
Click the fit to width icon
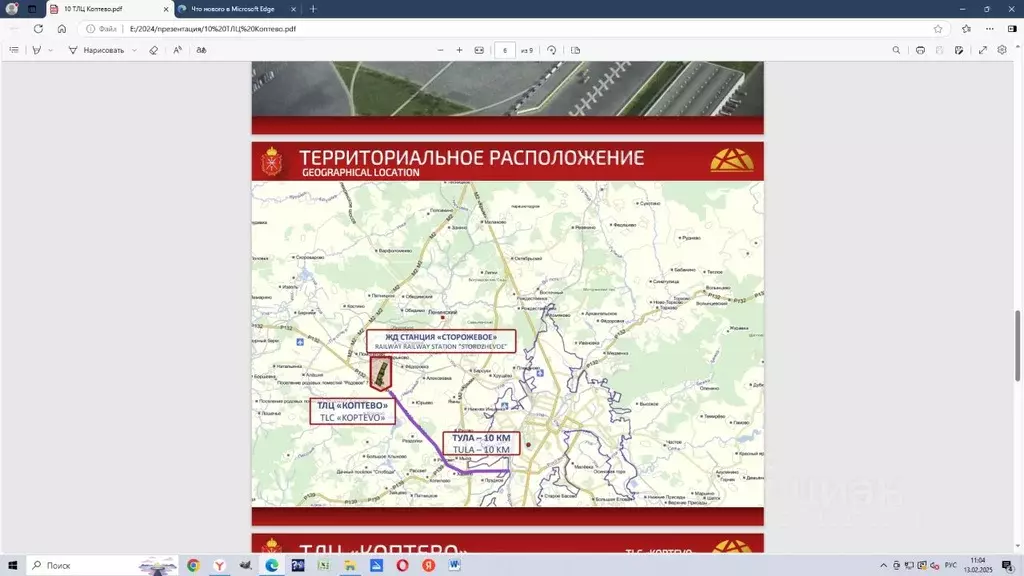pyautogui.click(x=479, y=50)
